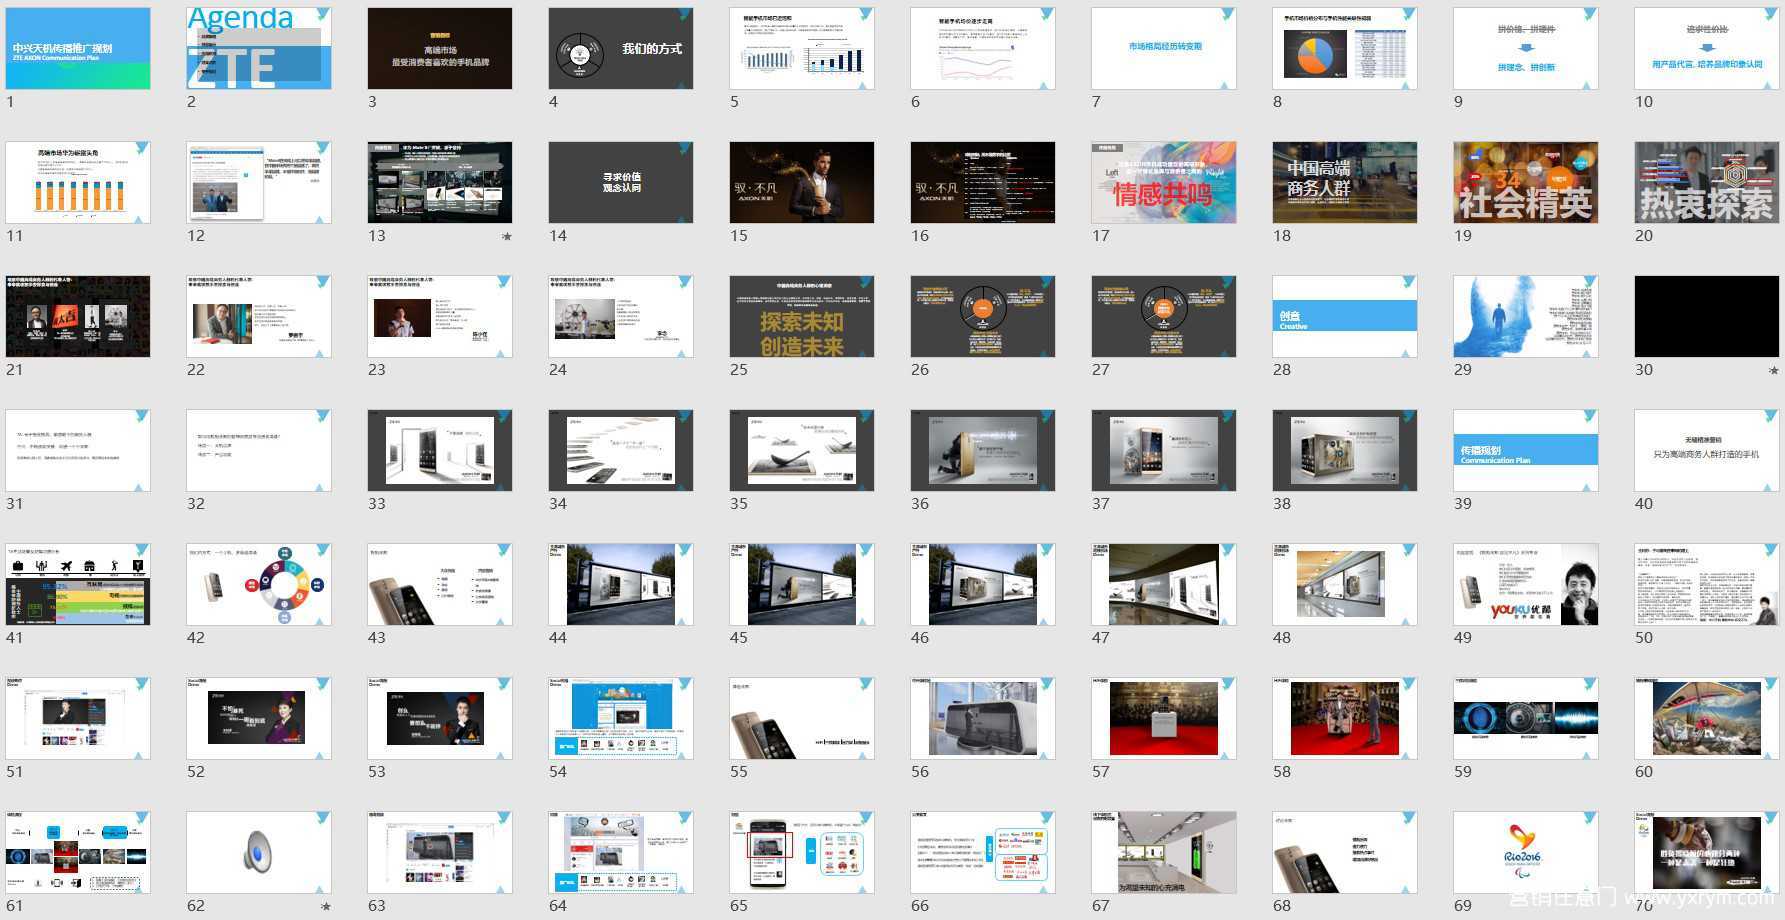1785x920 pixels.
Task: Select slide 19 社会精英 thumbnail
Action: coord(1526,182)
